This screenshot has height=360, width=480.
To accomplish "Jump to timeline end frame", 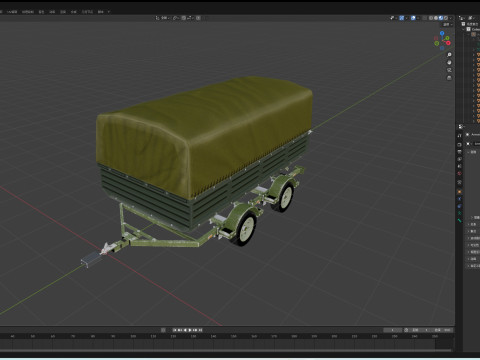I will [200, 330].
